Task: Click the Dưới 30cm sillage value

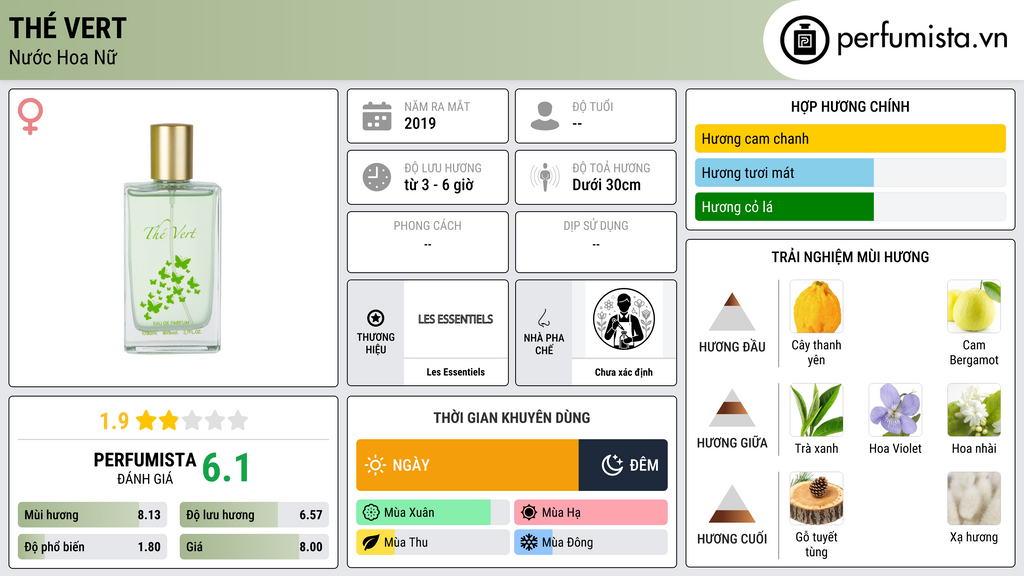Action: [x=607, y=185]
